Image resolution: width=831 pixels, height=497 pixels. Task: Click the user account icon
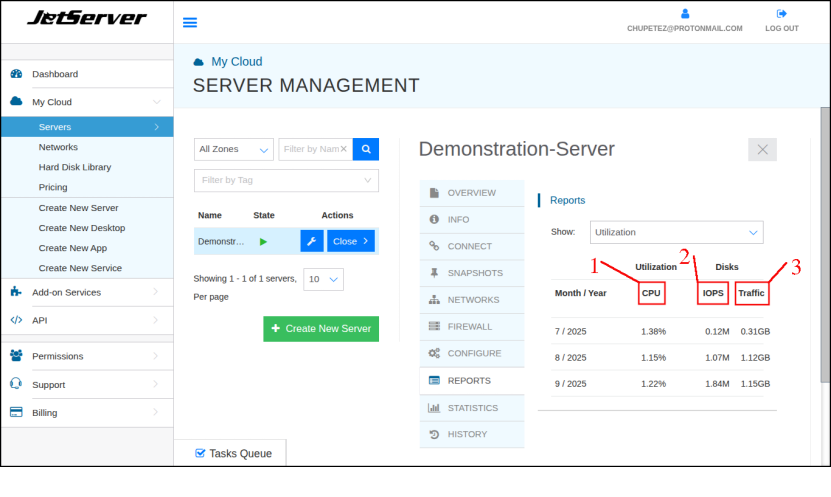pos(685,14)
